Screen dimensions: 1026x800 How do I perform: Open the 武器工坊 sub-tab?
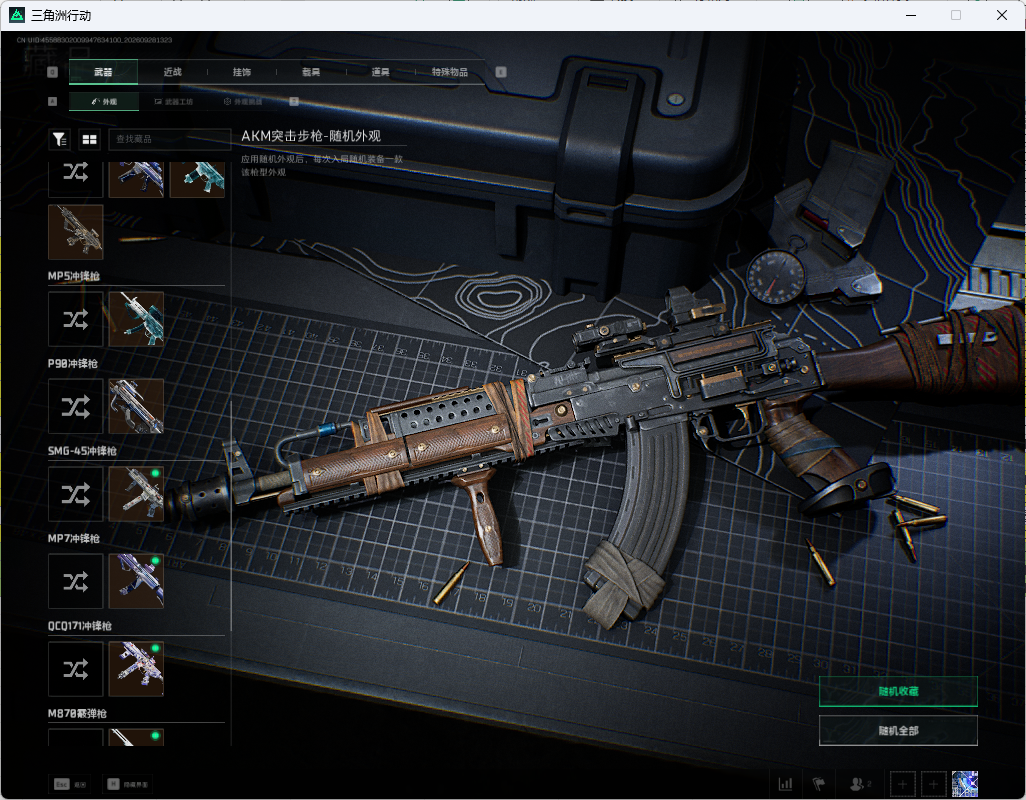coord(174,101)
